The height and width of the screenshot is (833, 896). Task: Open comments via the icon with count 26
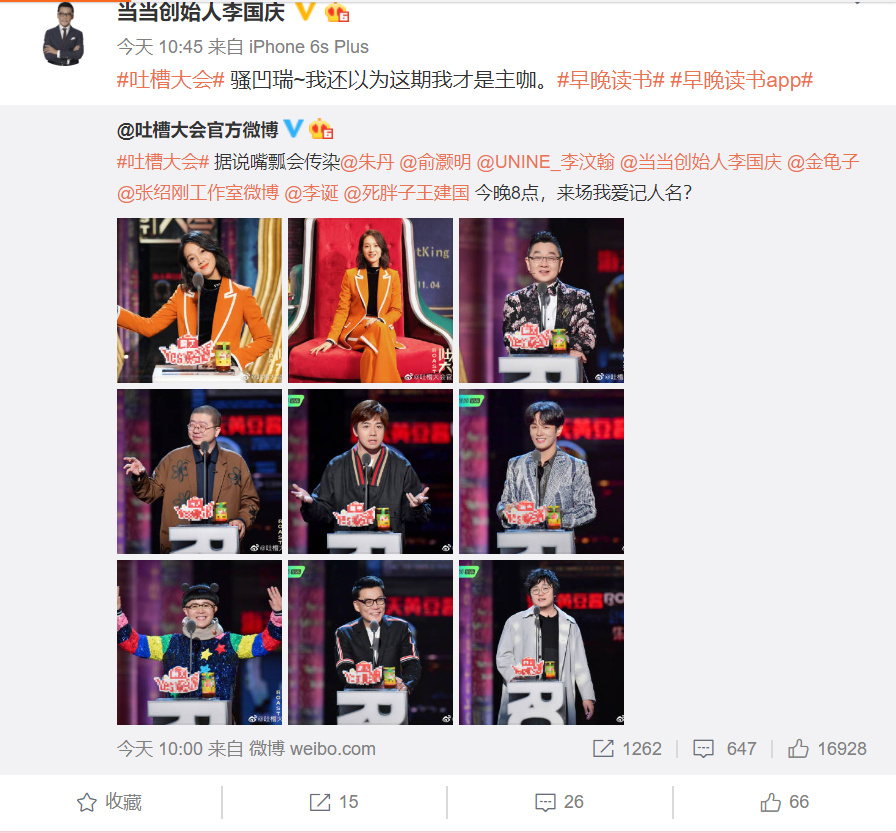[545, 803]
